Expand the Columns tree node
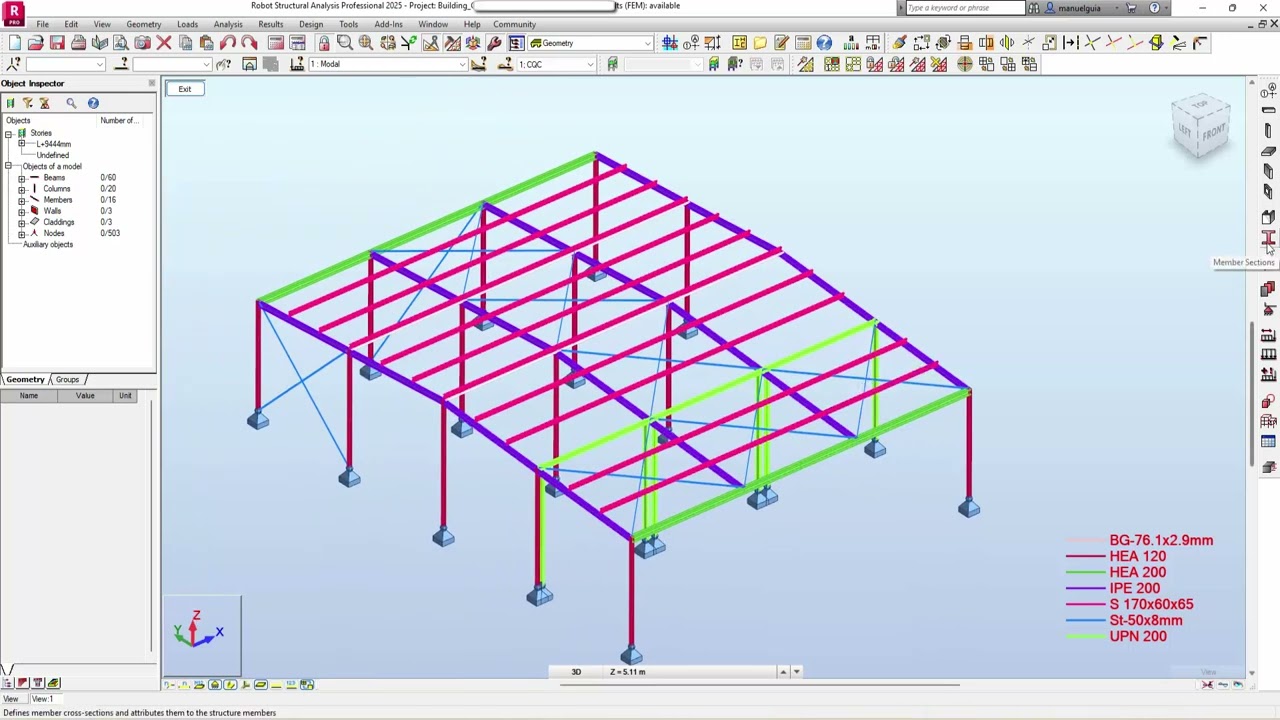 (x=21, y=189)
